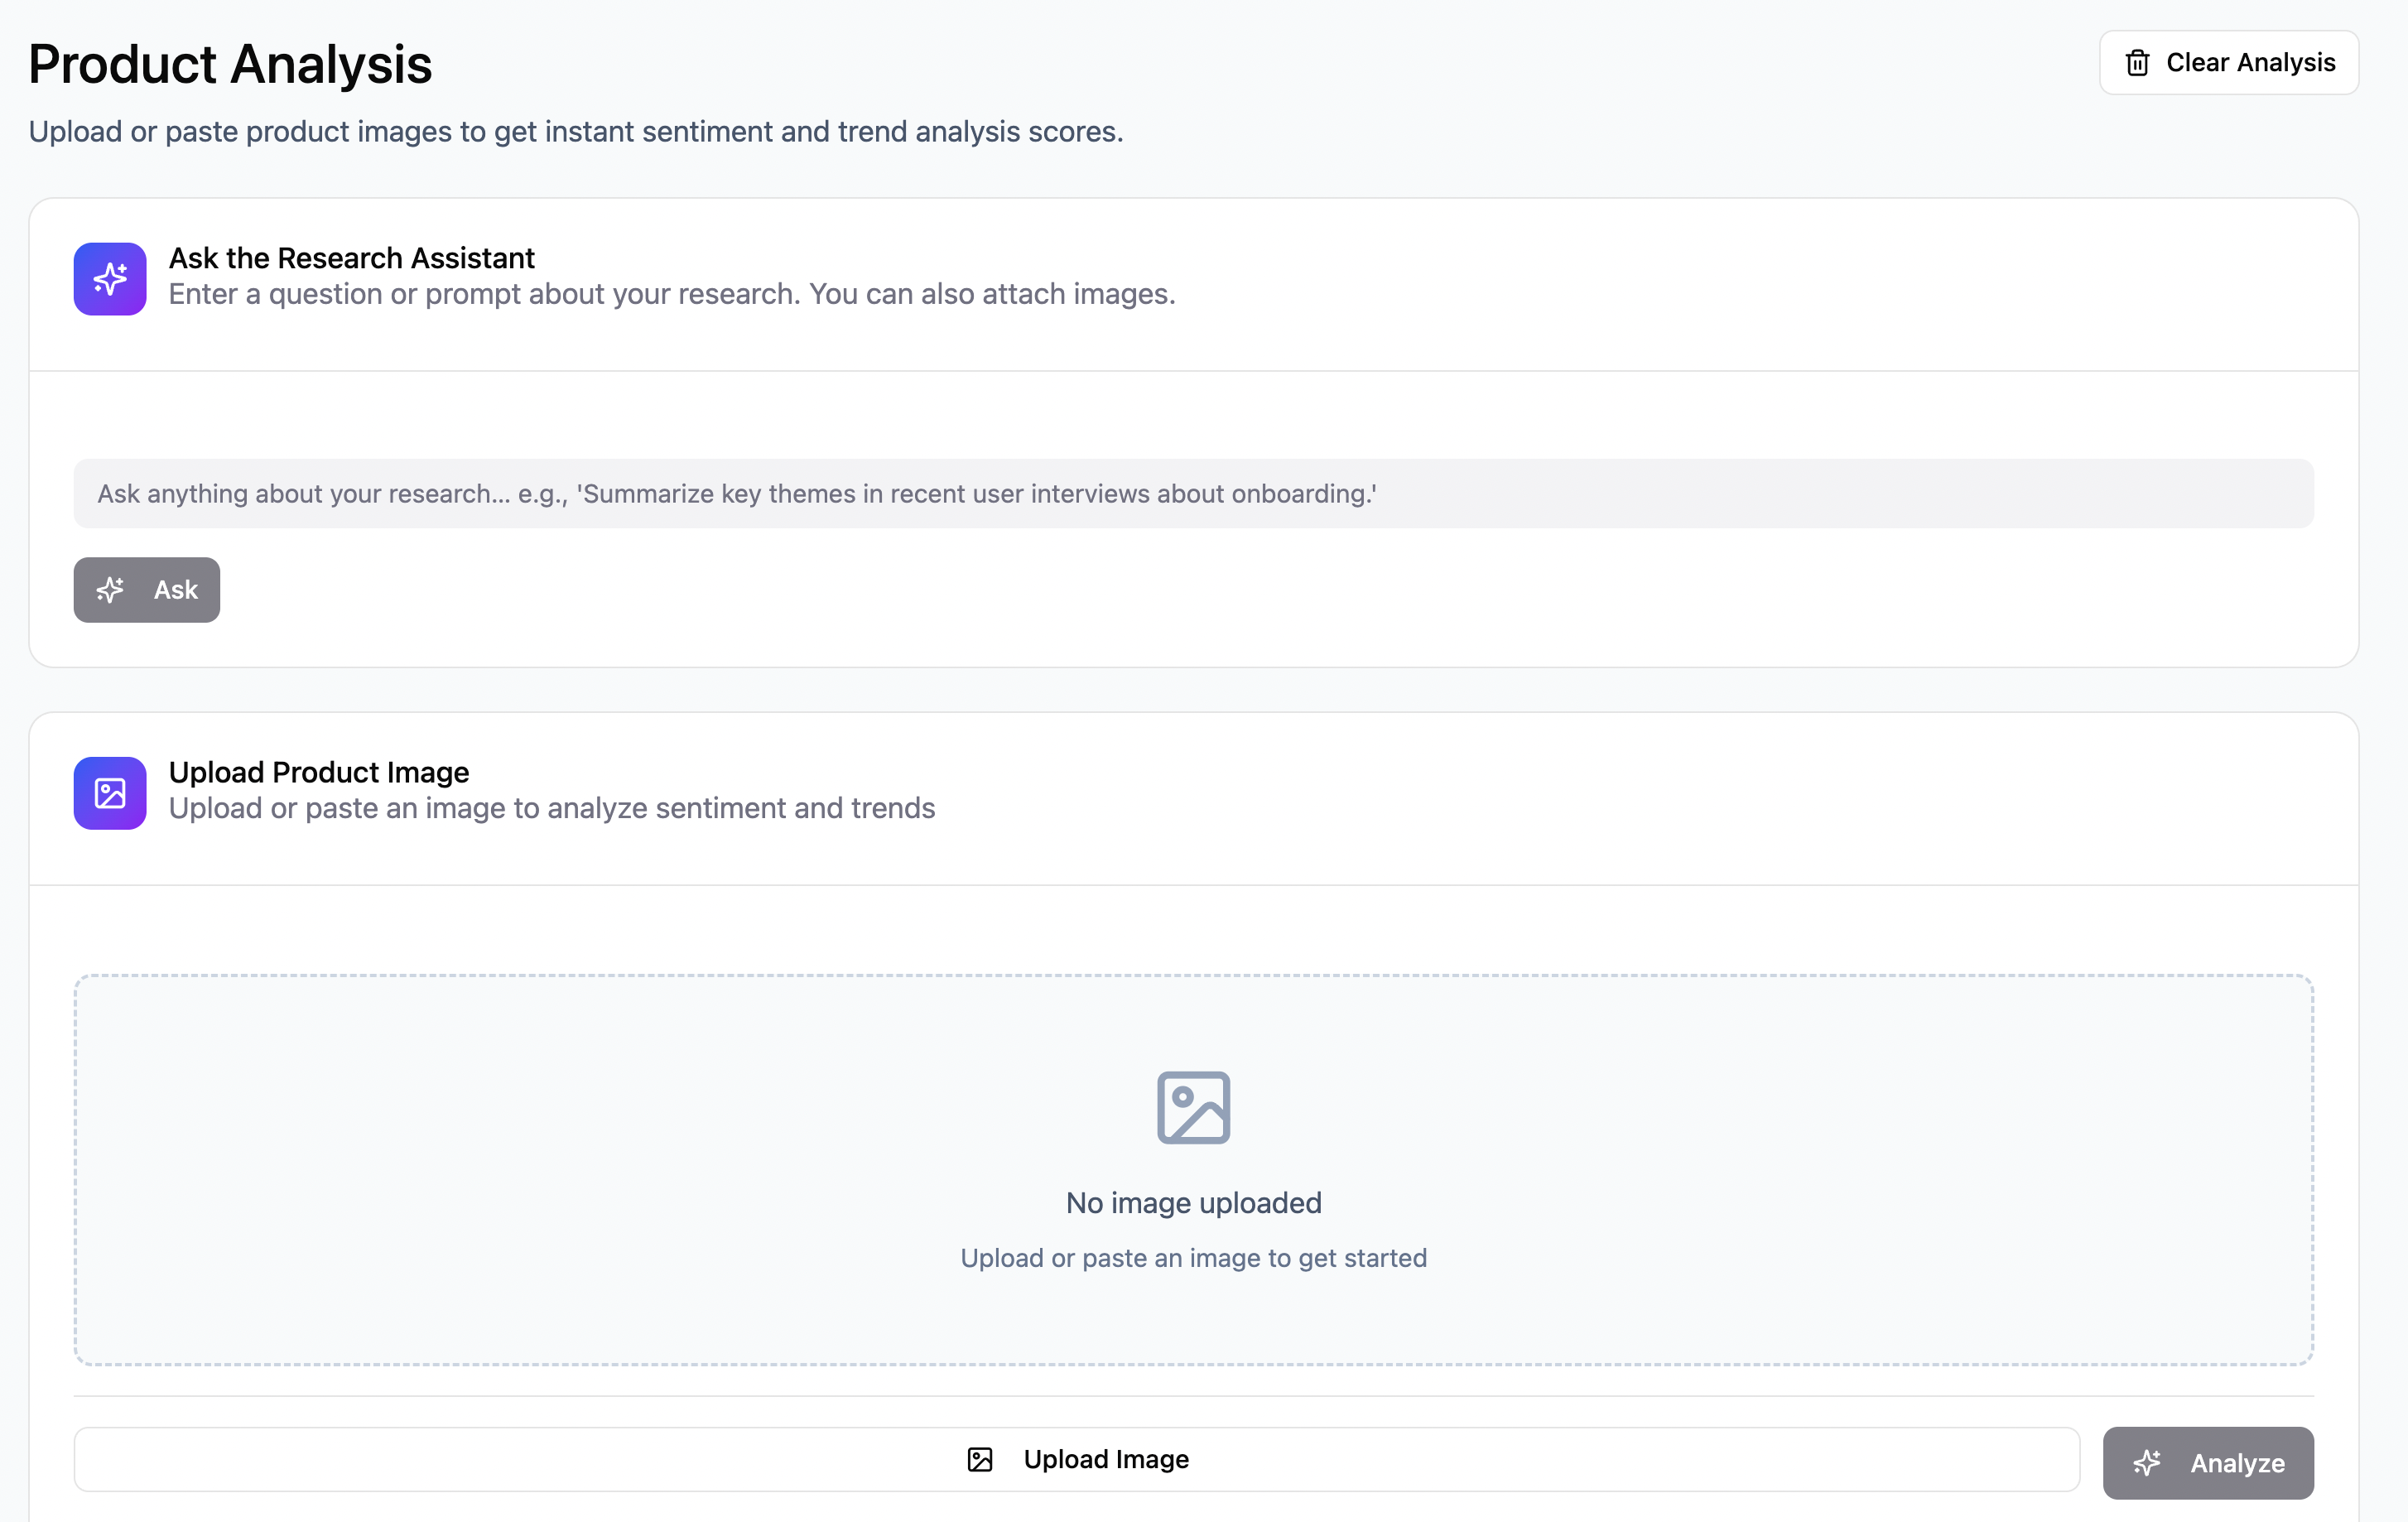The height and width of the screenshot is (1522, 2408).
Task: Click the 'Ask the Research Assistant' title
Action: point(351,258)
